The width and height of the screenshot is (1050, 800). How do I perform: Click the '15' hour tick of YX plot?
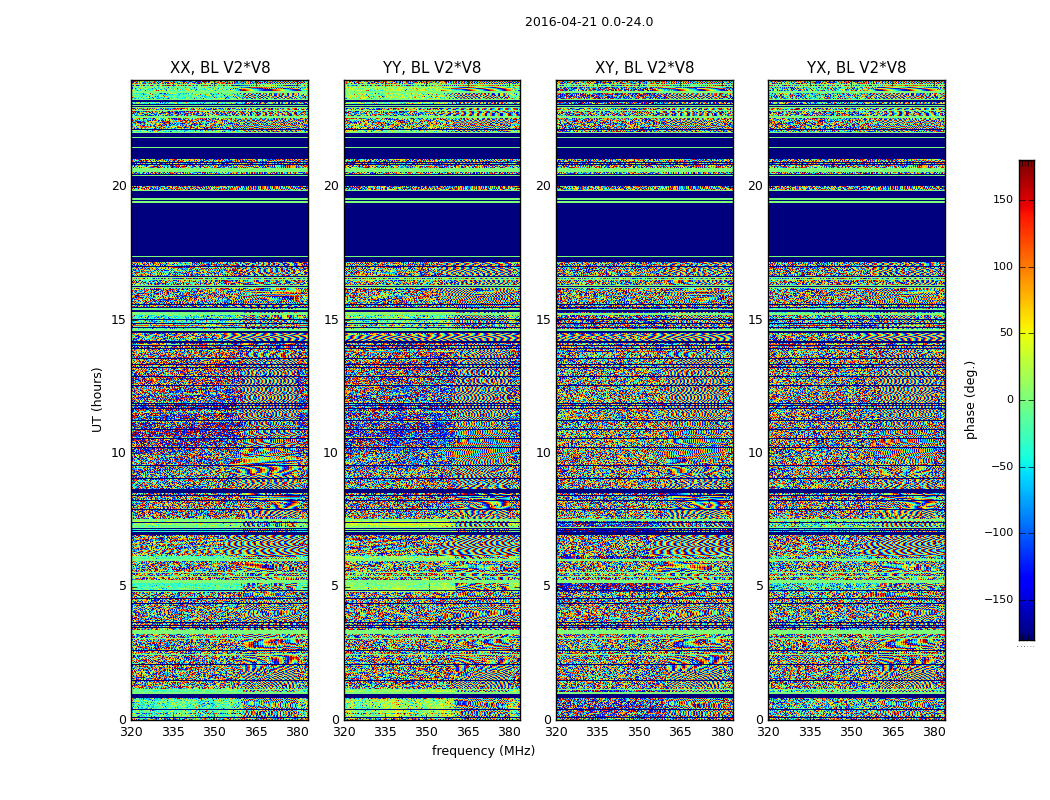[755, 319]
